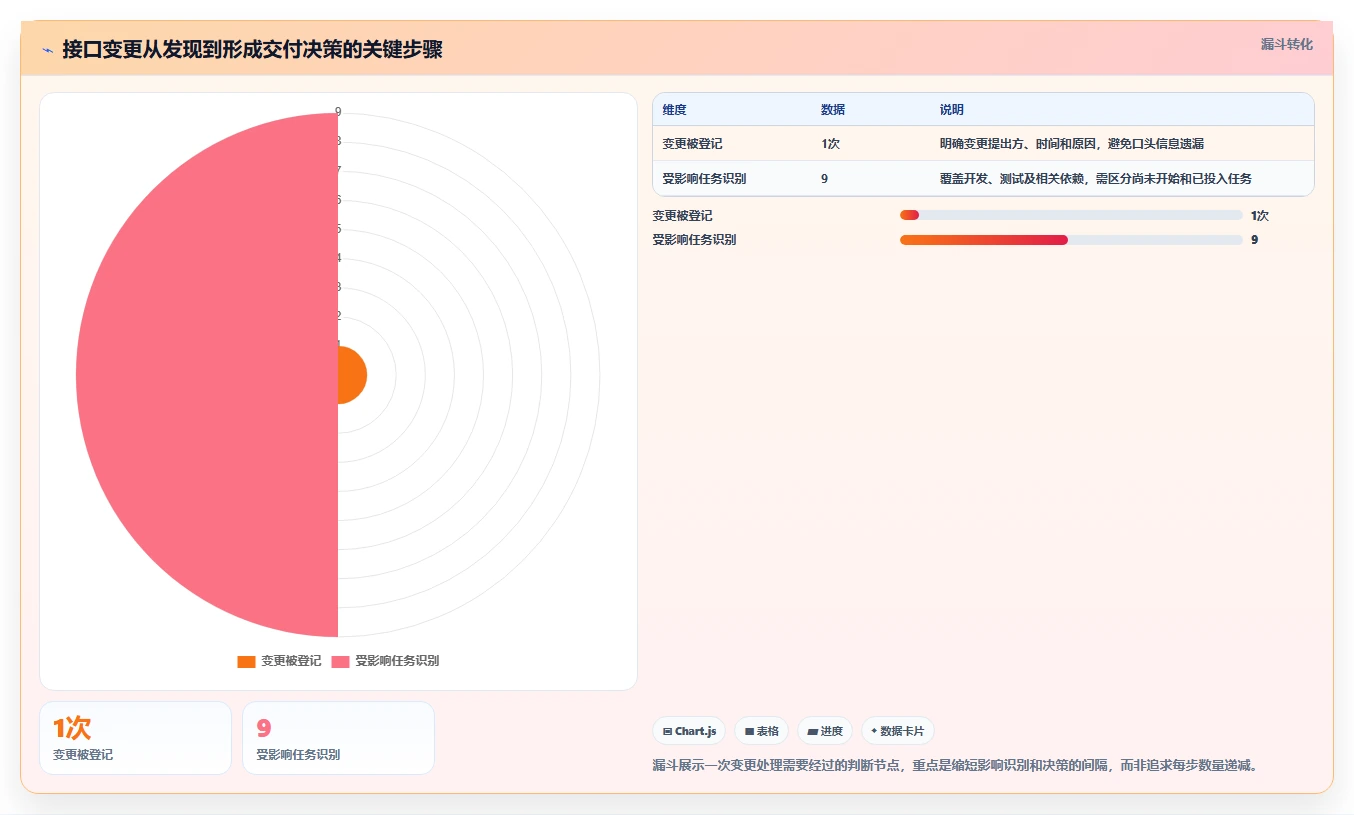Image resolution: width=1354 pixels, height=815 pixels.
Task: Click the page title 接口变更从发现到形成交付决策的关键步骤
Action: click(252, 50)
